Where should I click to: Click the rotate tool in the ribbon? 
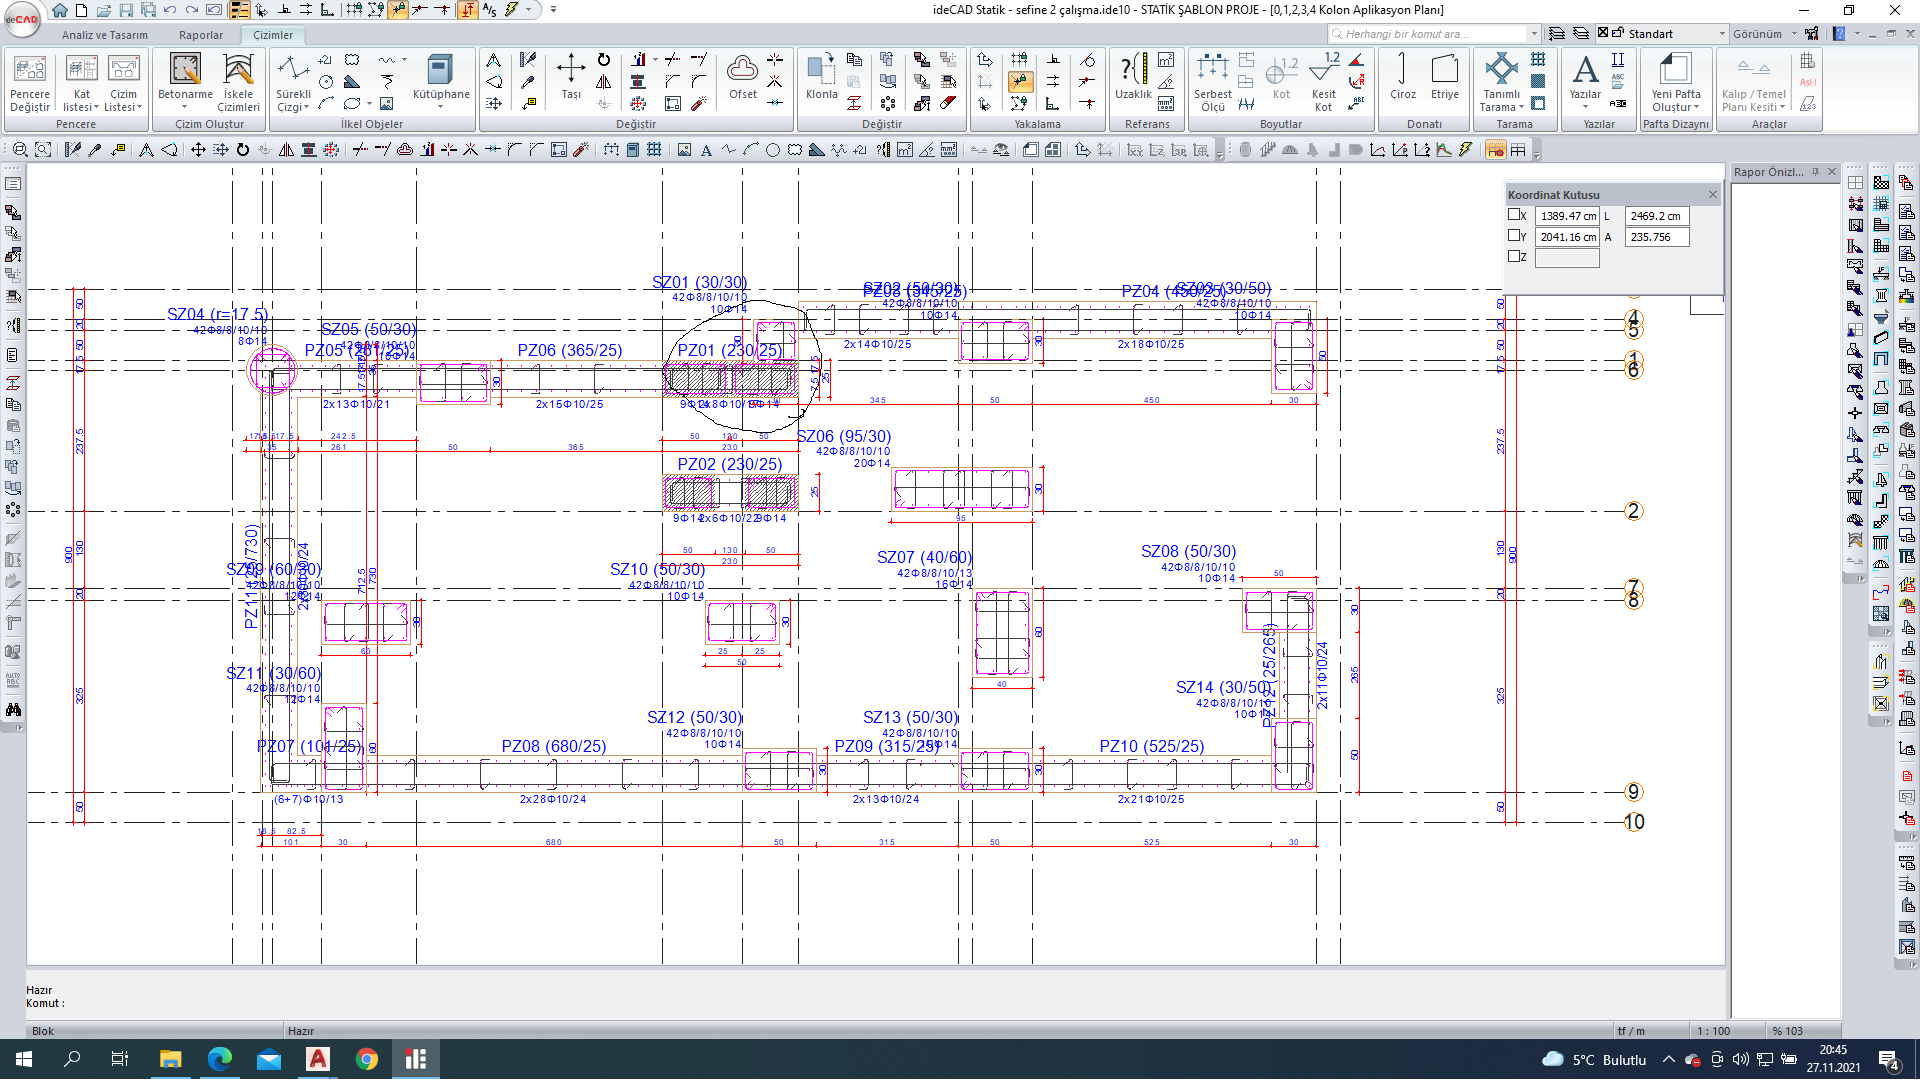coord(604,60)
